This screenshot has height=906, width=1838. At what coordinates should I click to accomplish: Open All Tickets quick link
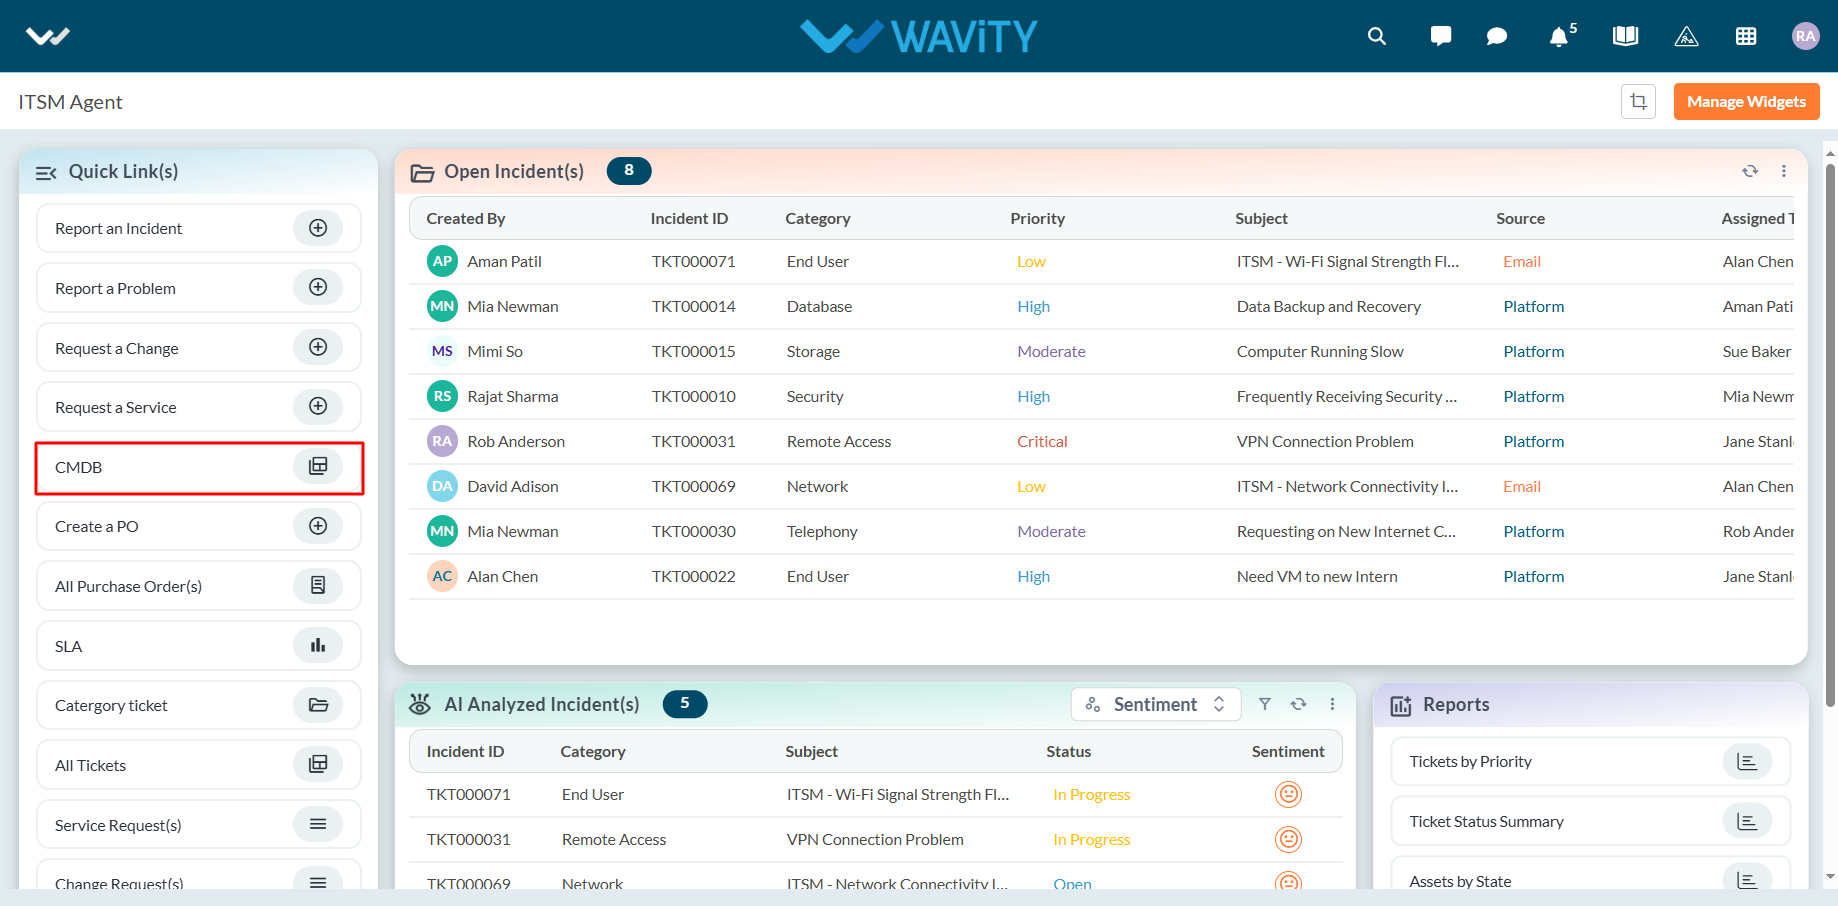pos(199,765)
